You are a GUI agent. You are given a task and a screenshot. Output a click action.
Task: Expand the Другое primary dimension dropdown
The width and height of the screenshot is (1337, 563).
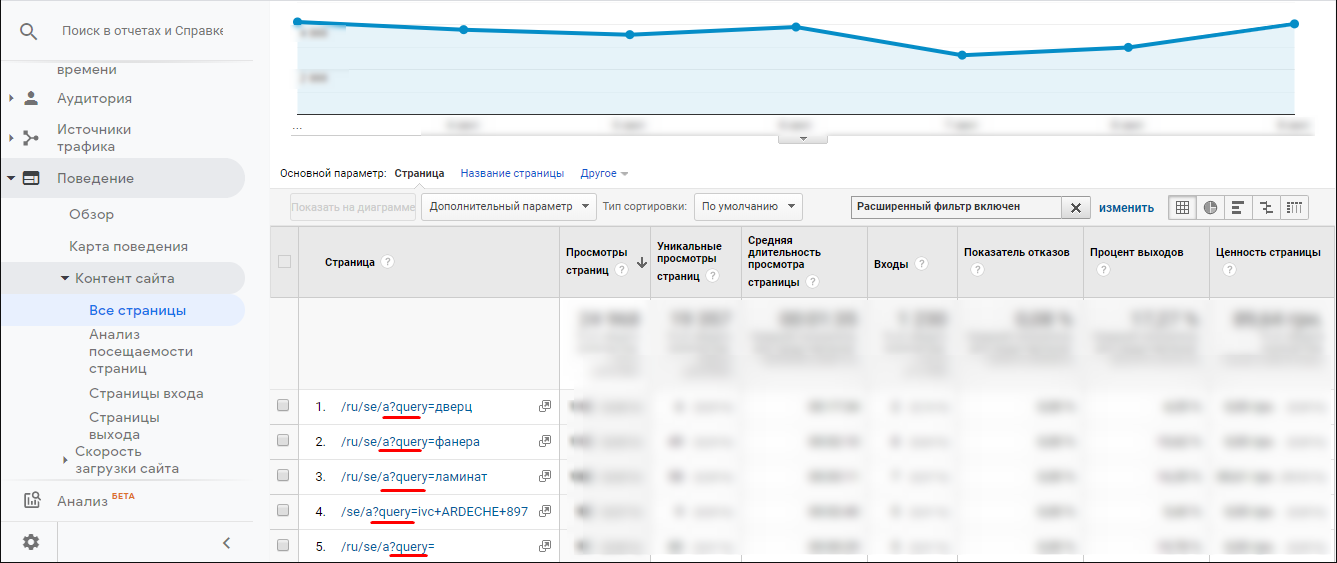pos(604,173)
